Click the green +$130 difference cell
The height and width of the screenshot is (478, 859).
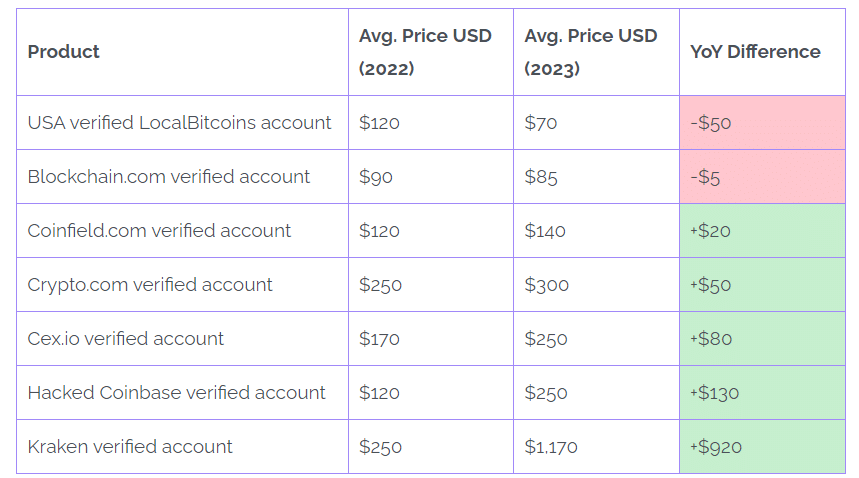(715, 393)
